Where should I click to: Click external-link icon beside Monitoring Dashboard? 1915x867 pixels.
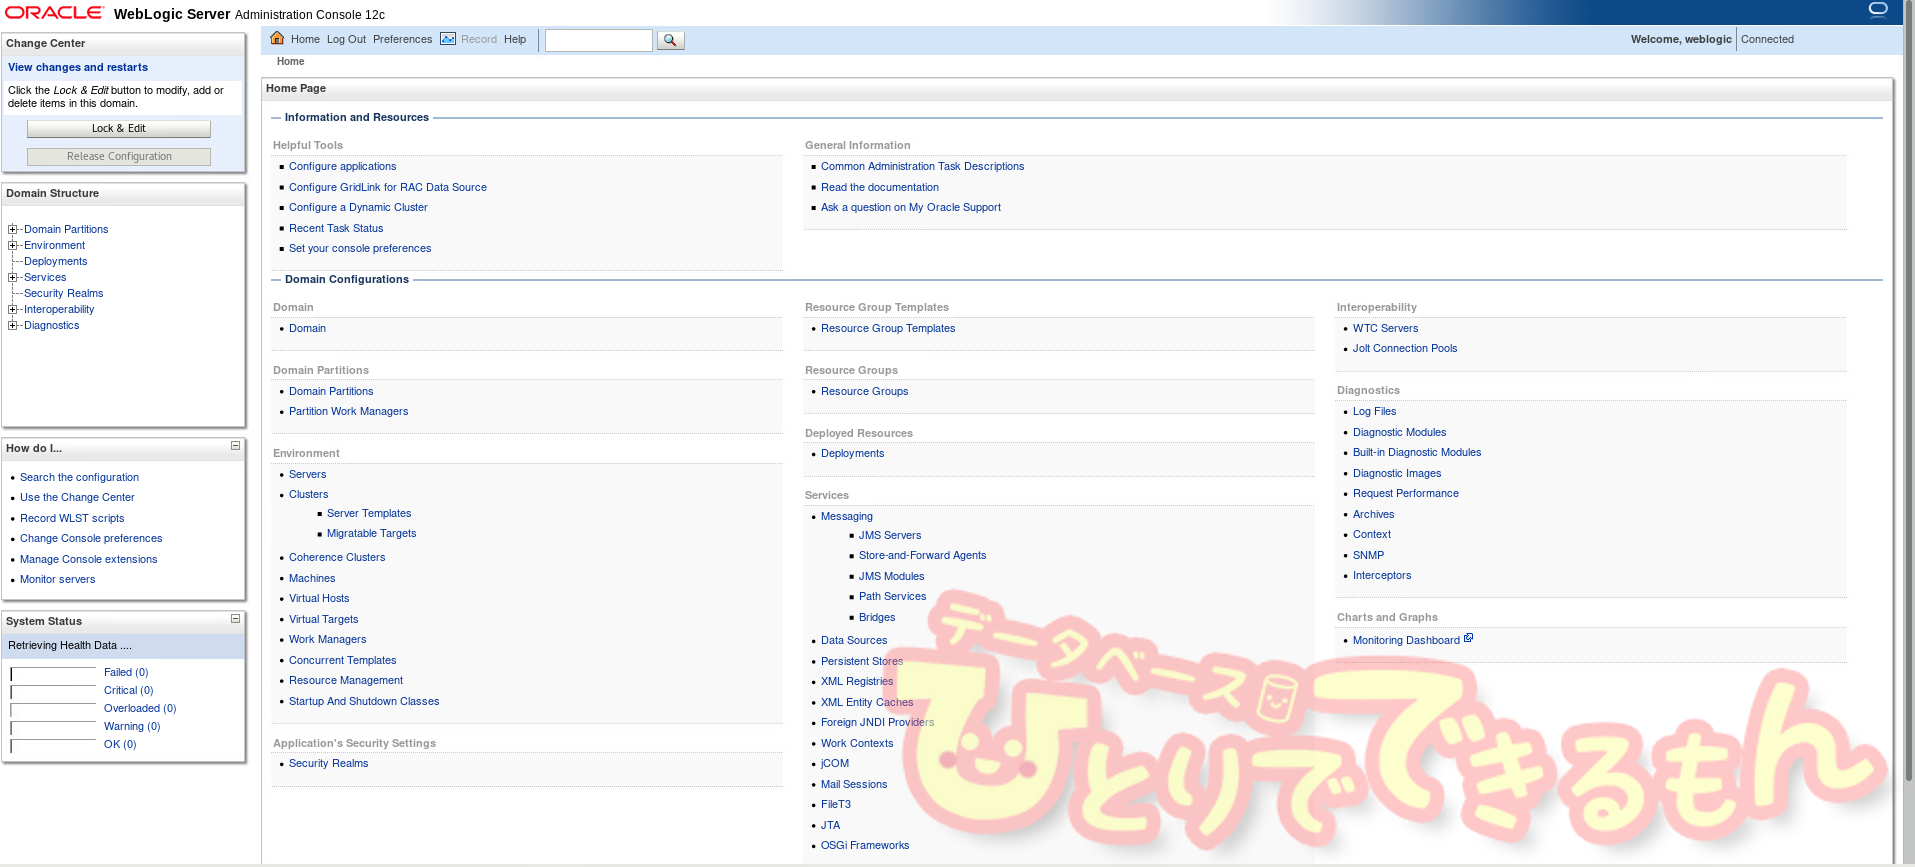coord(1468,638)
